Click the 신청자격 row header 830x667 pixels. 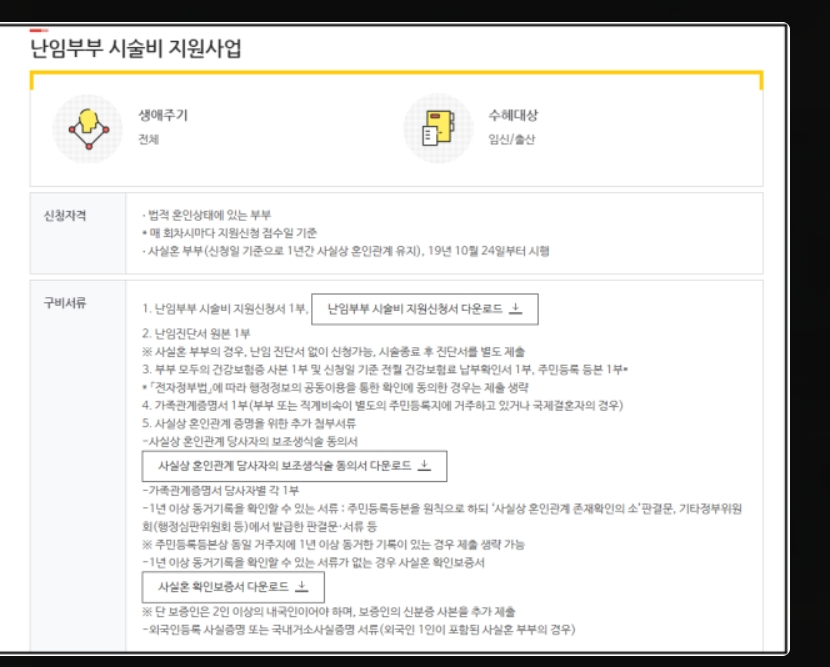[x=65, y=215]
